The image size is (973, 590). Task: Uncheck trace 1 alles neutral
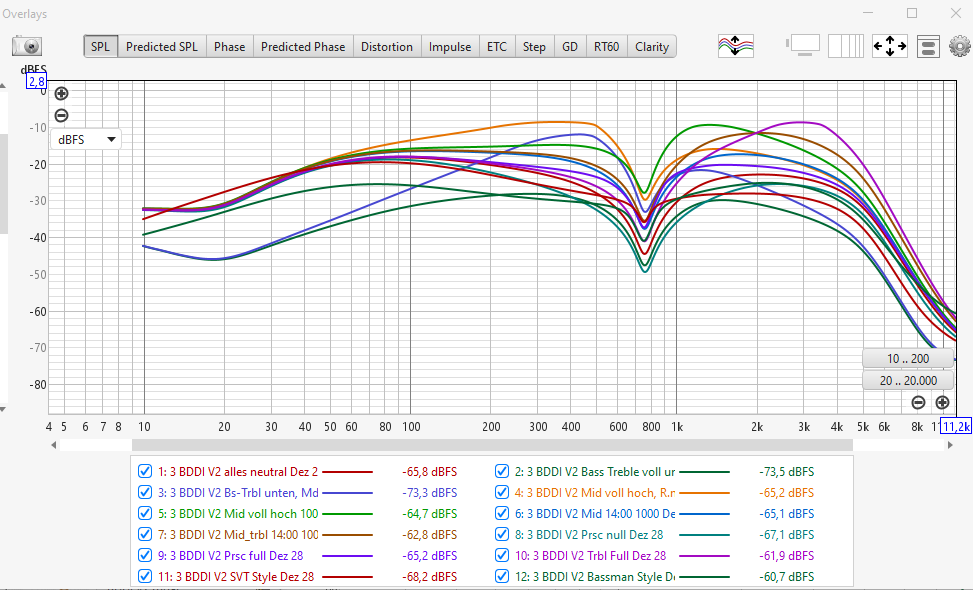pyautogui.click(x=145, y=470)
